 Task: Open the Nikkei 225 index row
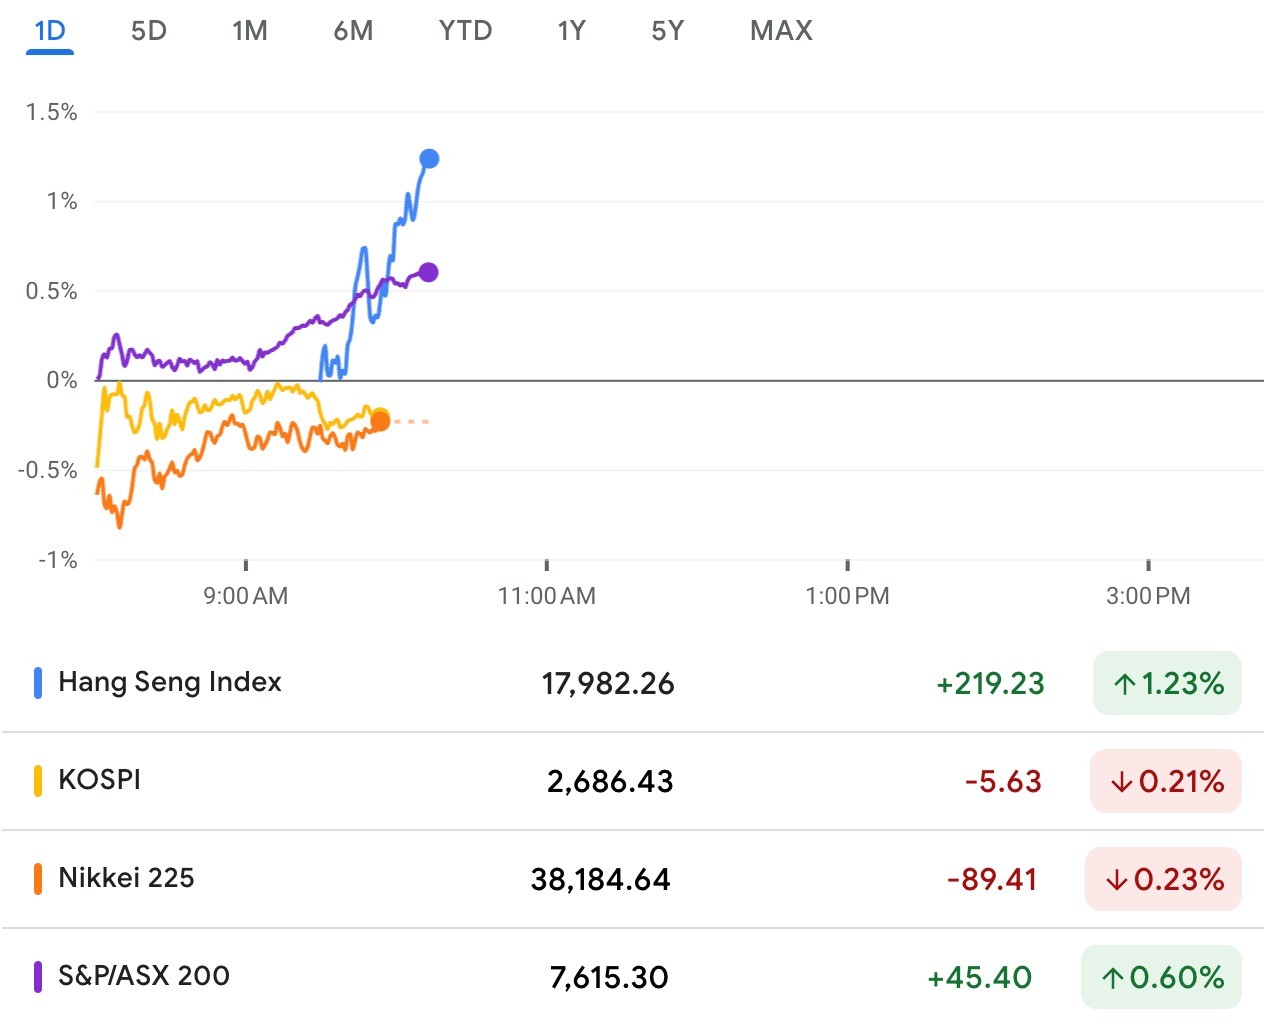click(632, 879)
